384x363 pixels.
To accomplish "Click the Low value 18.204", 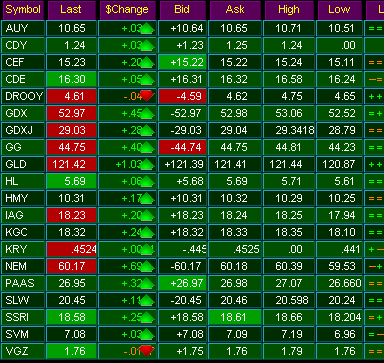I will tap(339, 317).
